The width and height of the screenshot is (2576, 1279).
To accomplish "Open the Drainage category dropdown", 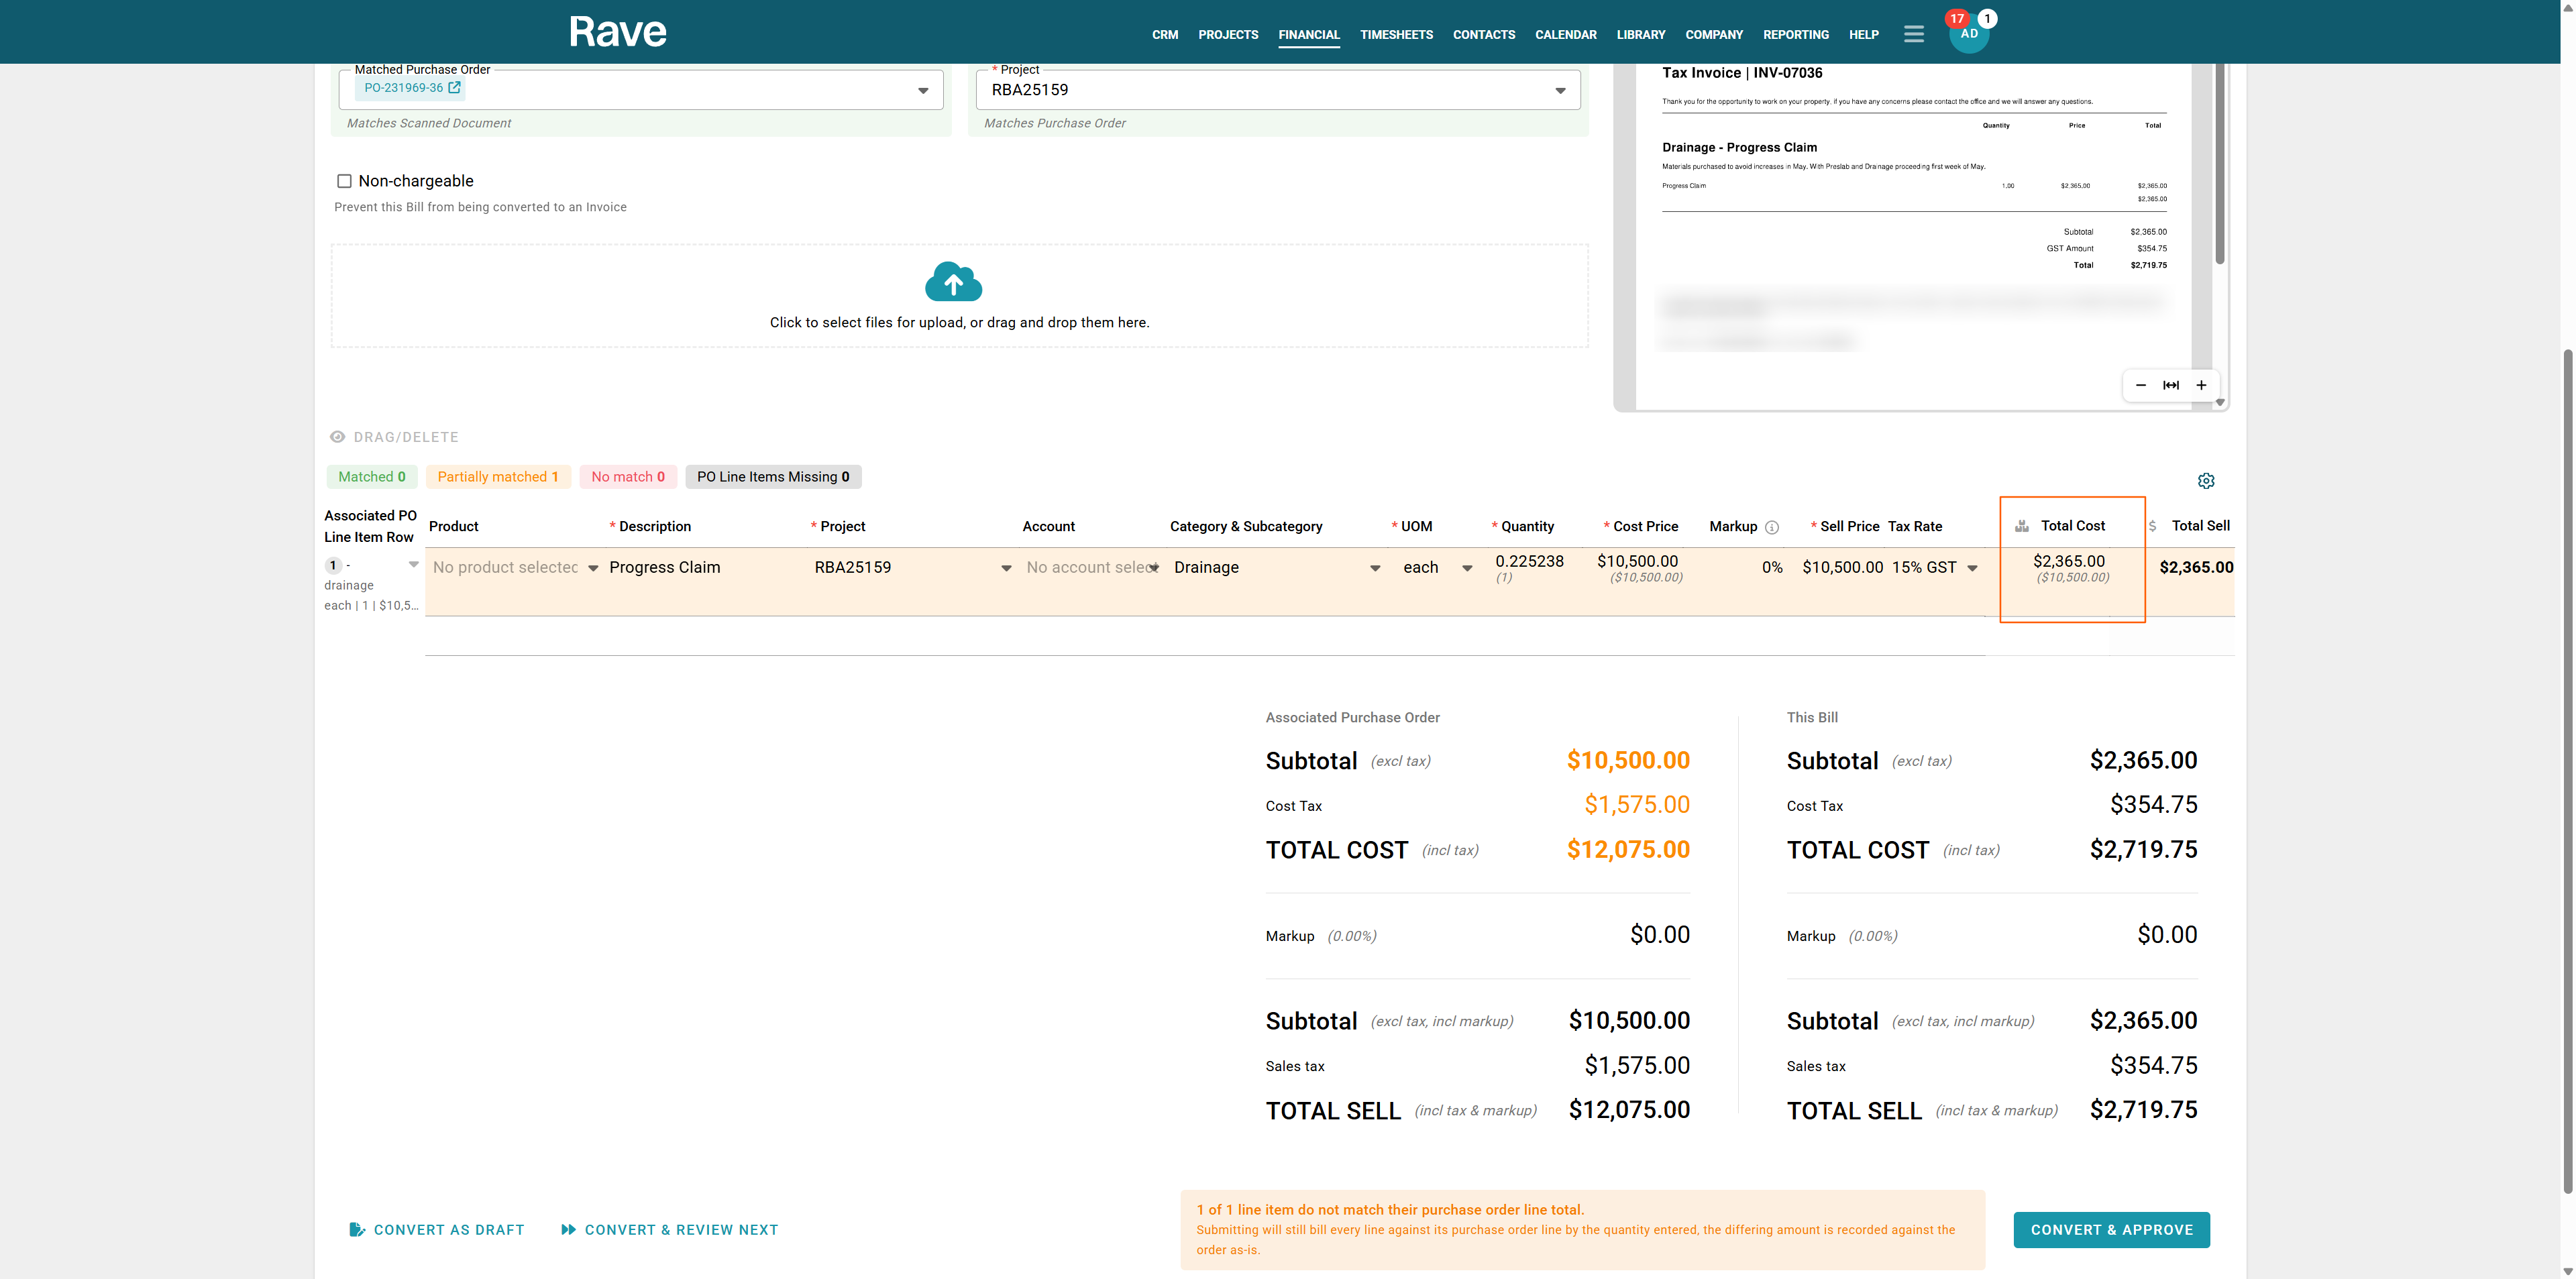I will (x=1375, y=568).
